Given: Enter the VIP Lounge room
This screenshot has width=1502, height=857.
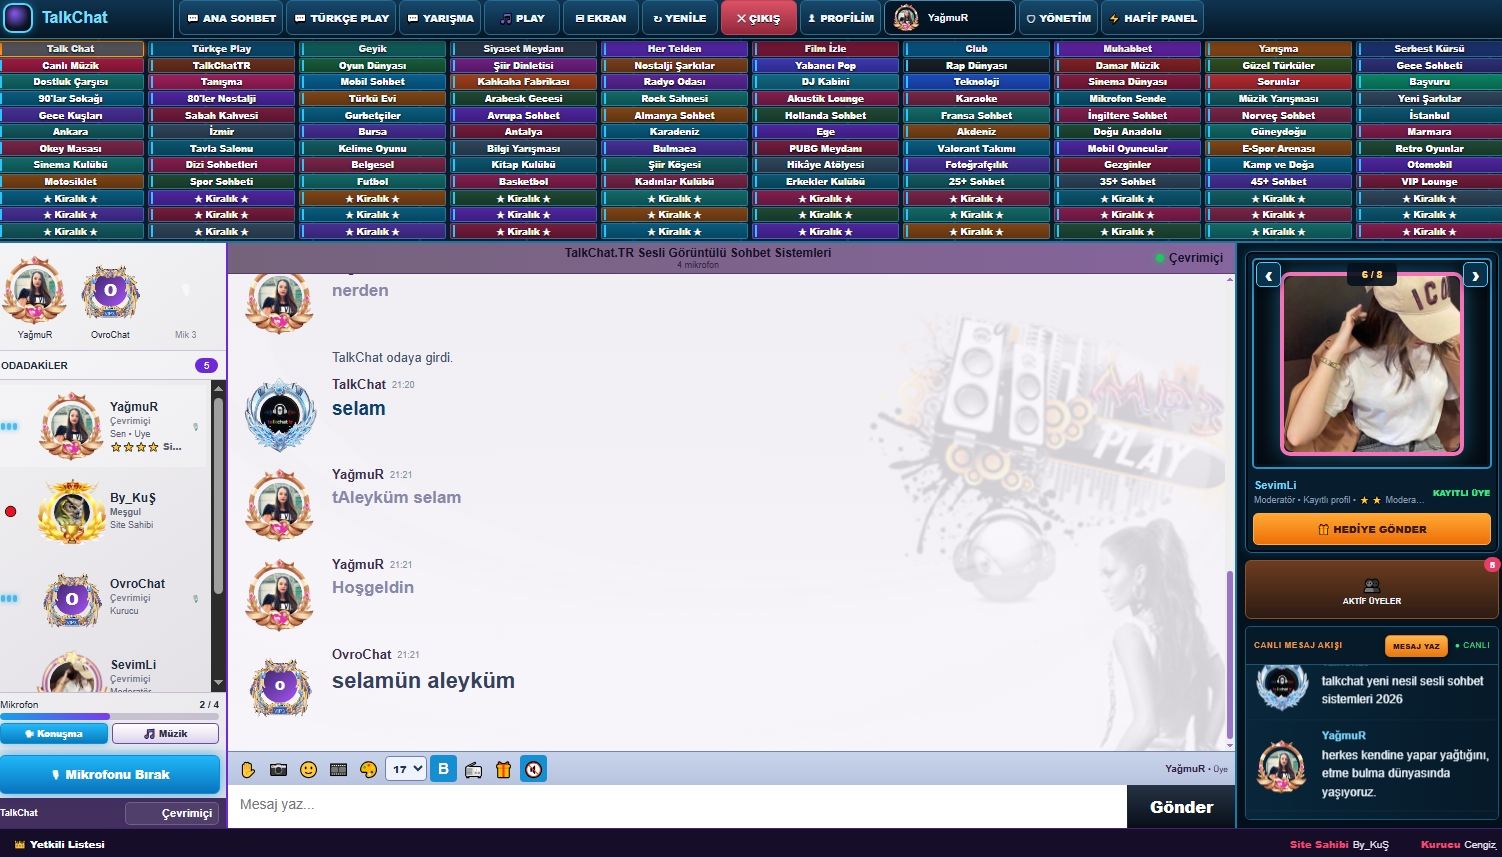Looking at the screenshot, I should click(1430, 181).
